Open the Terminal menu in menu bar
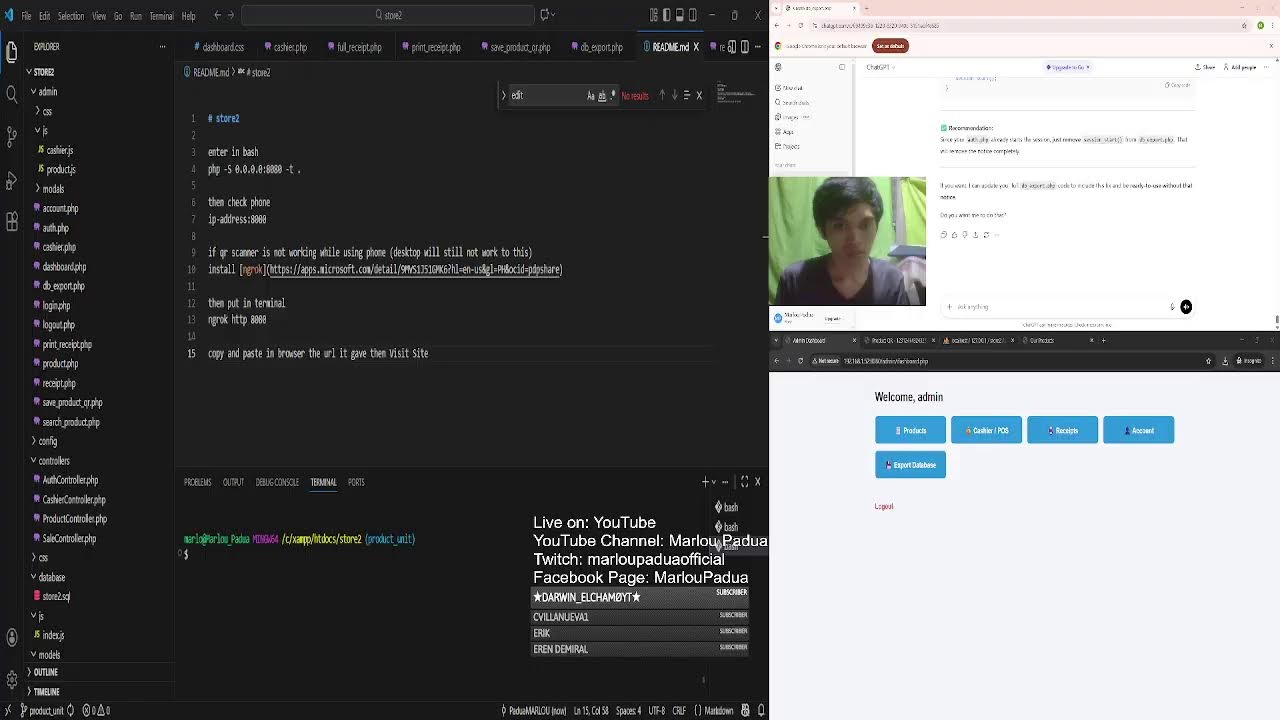This screenshot has width=1280, height=720. pyautogui.click(x=161, y=16)
